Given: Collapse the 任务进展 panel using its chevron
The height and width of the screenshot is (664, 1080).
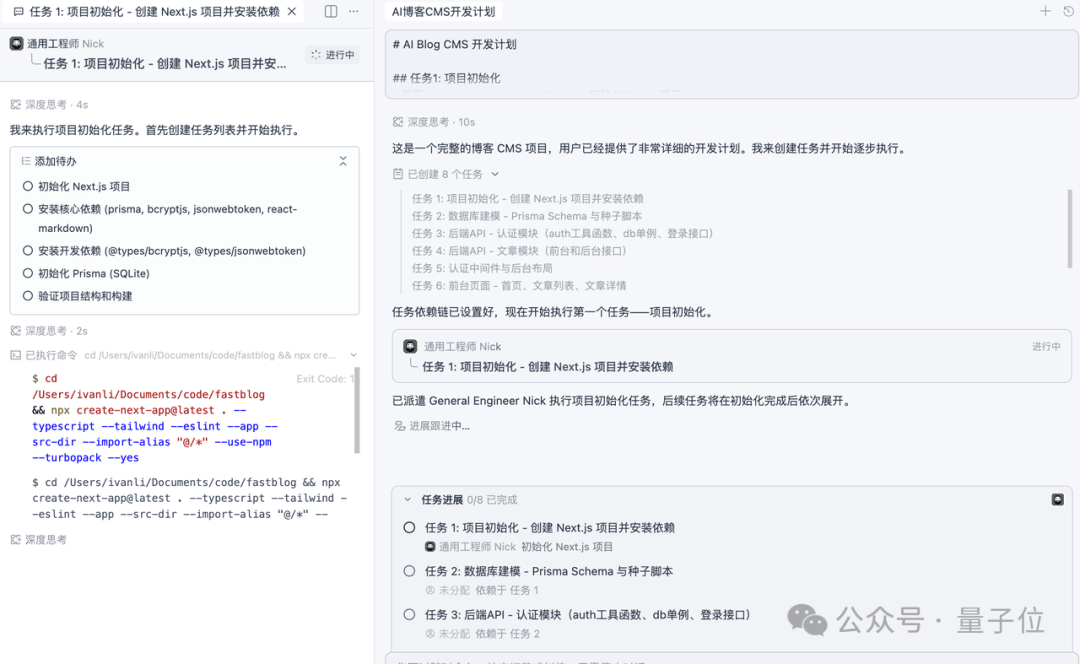Looking at the screenshot, I should click(x=406, y=498).
